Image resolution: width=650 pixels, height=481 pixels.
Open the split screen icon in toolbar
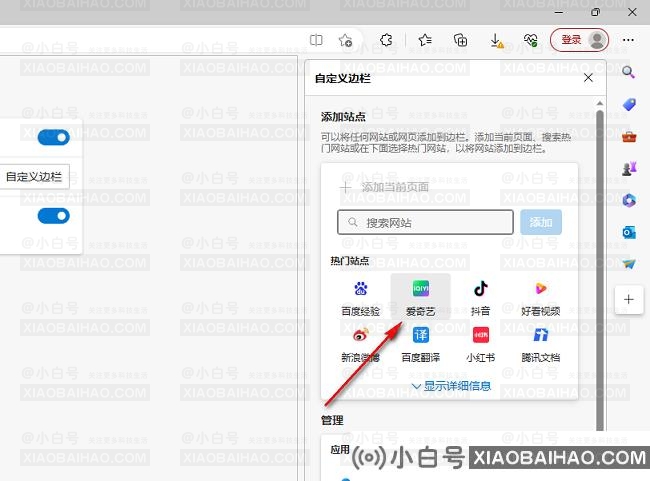(x=316, y=40)
